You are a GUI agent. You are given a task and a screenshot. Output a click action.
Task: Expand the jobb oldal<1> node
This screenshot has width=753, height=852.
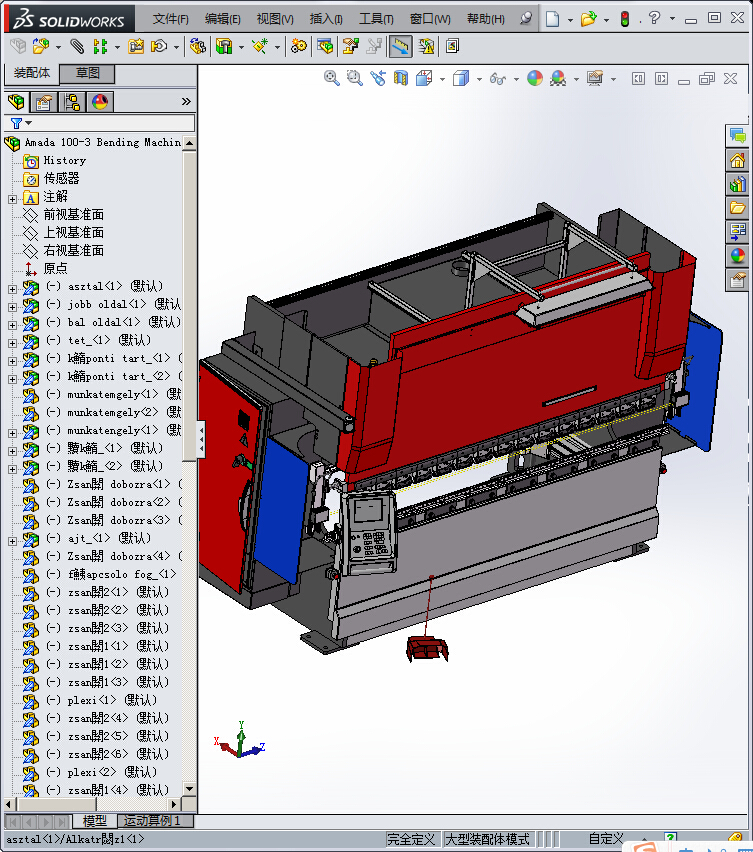coord(12,308)
